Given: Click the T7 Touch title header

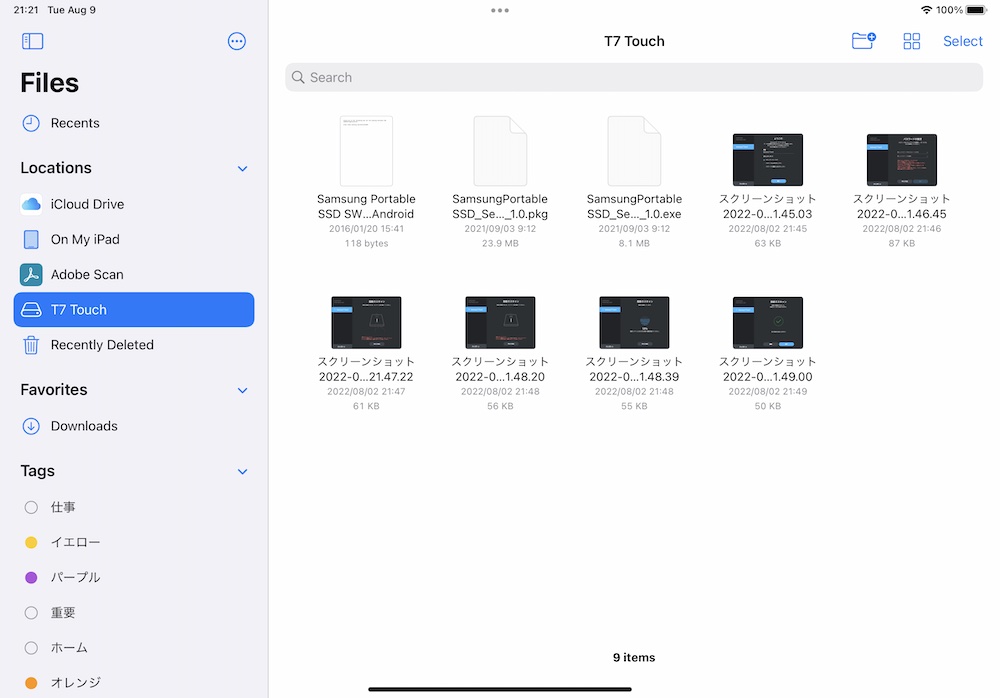Looking at the screenshot, I should 634,41.
